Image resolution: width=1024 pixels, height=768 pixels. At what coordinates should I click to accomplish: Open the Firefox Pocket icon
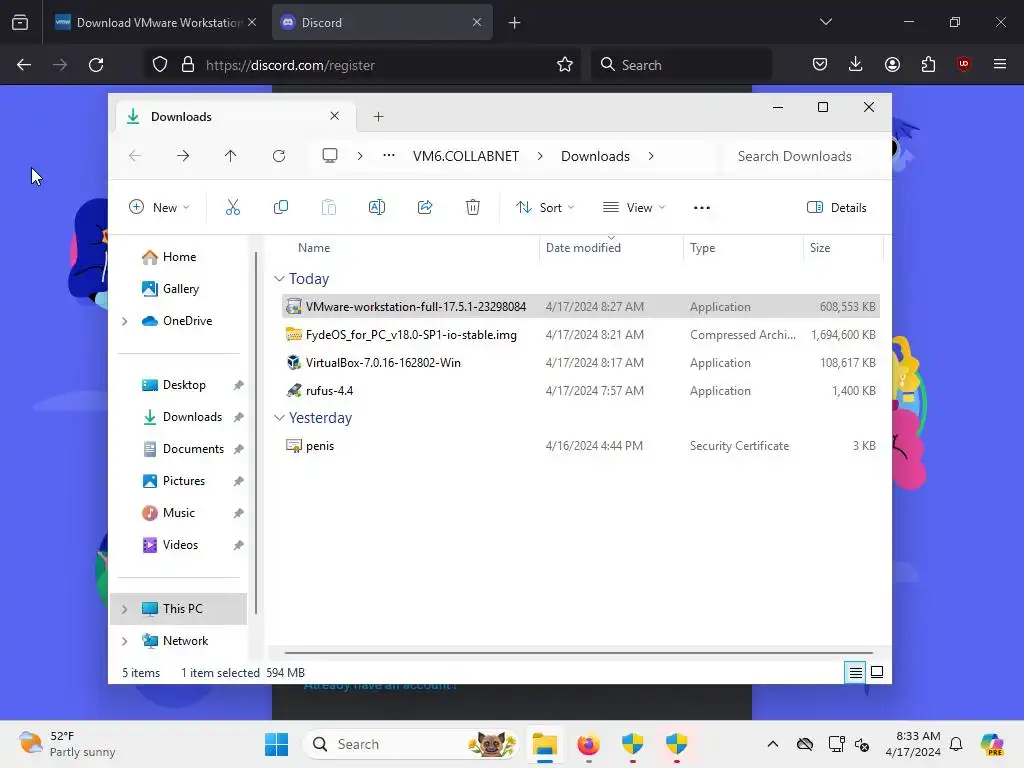pyautogui.click(x=820, y=64)
